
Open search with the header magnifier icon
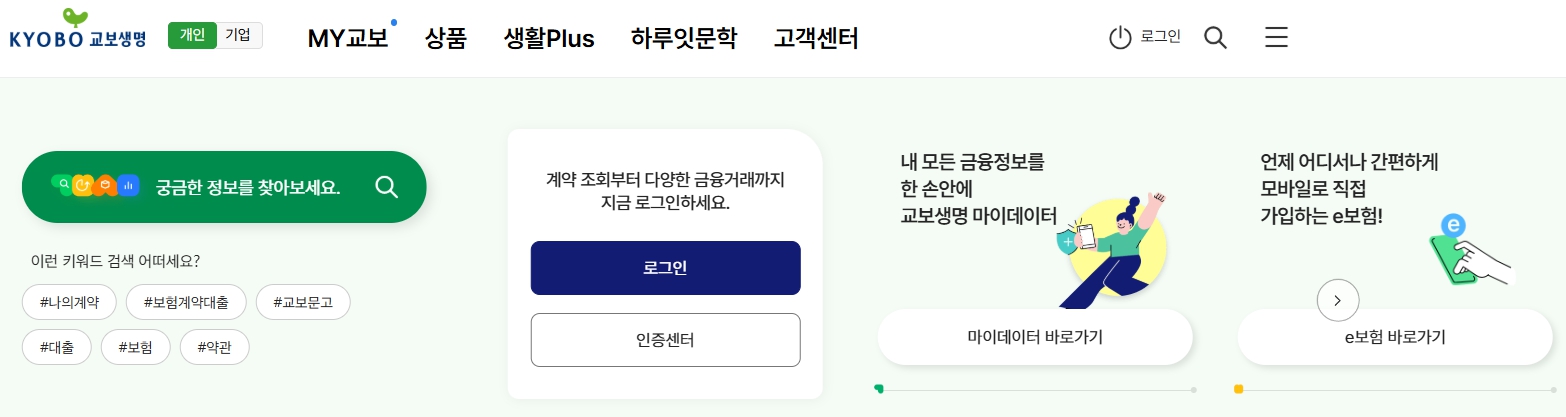coord(1215,38)
